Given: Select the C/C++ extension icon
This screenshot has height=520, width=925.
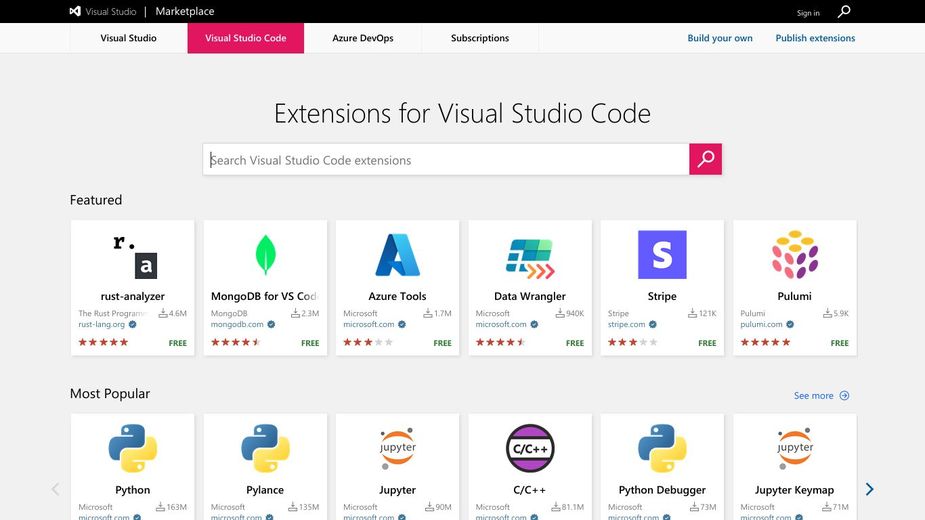Looking at the screenshot, I should point(529,448).
